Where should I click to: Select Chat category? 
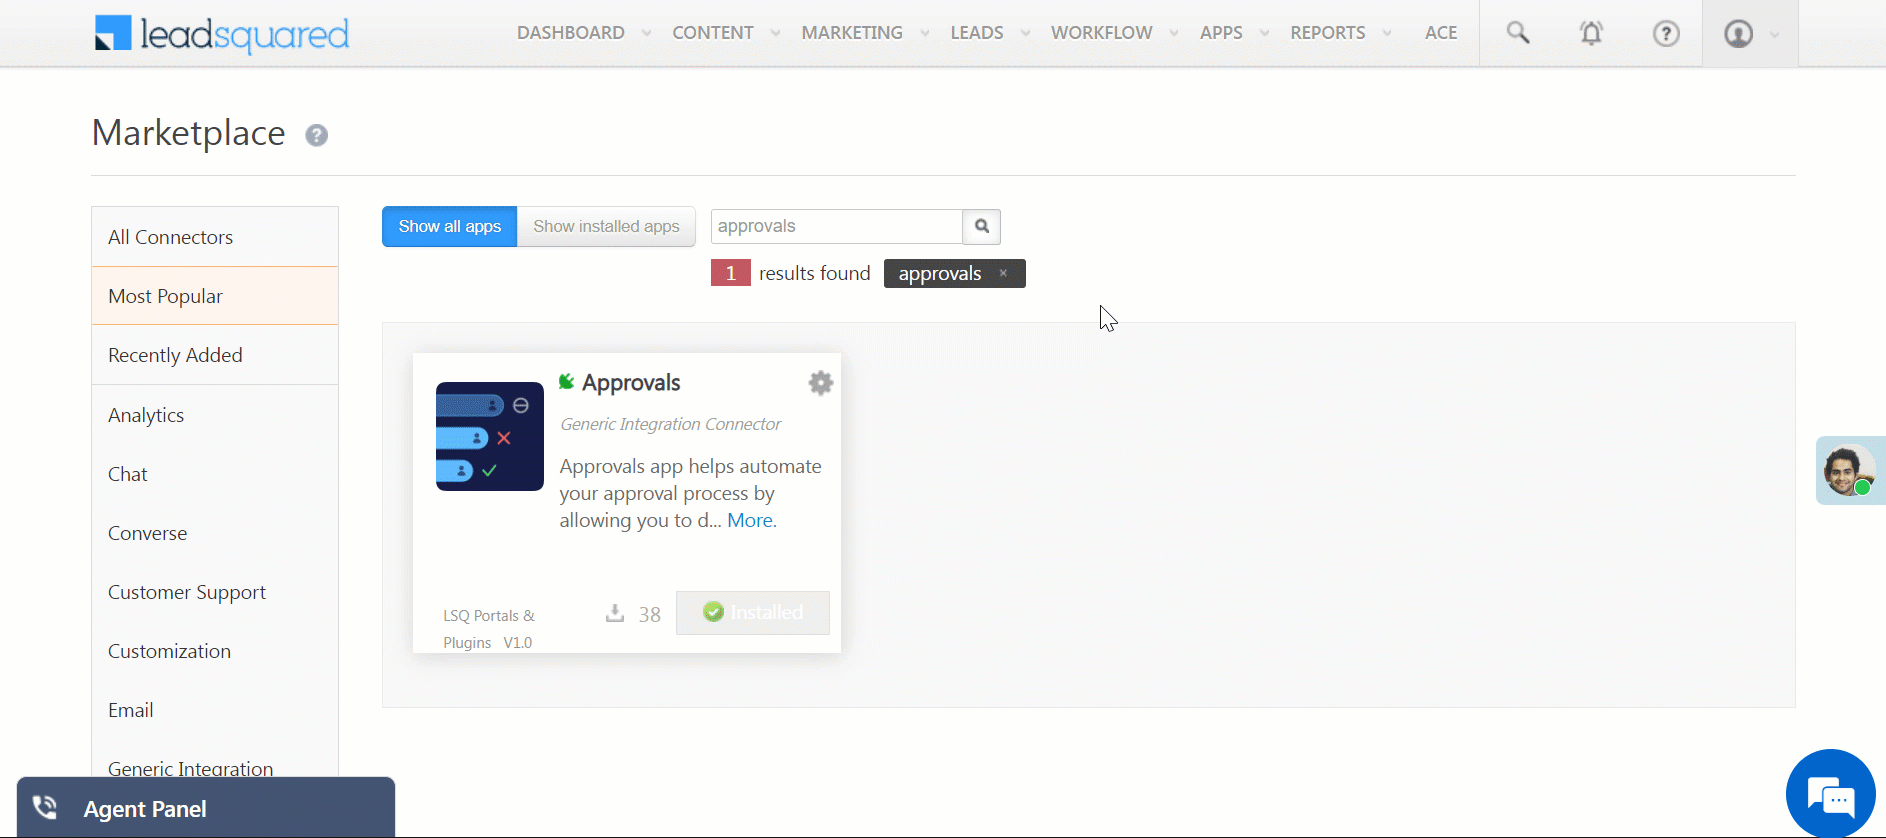215,474
